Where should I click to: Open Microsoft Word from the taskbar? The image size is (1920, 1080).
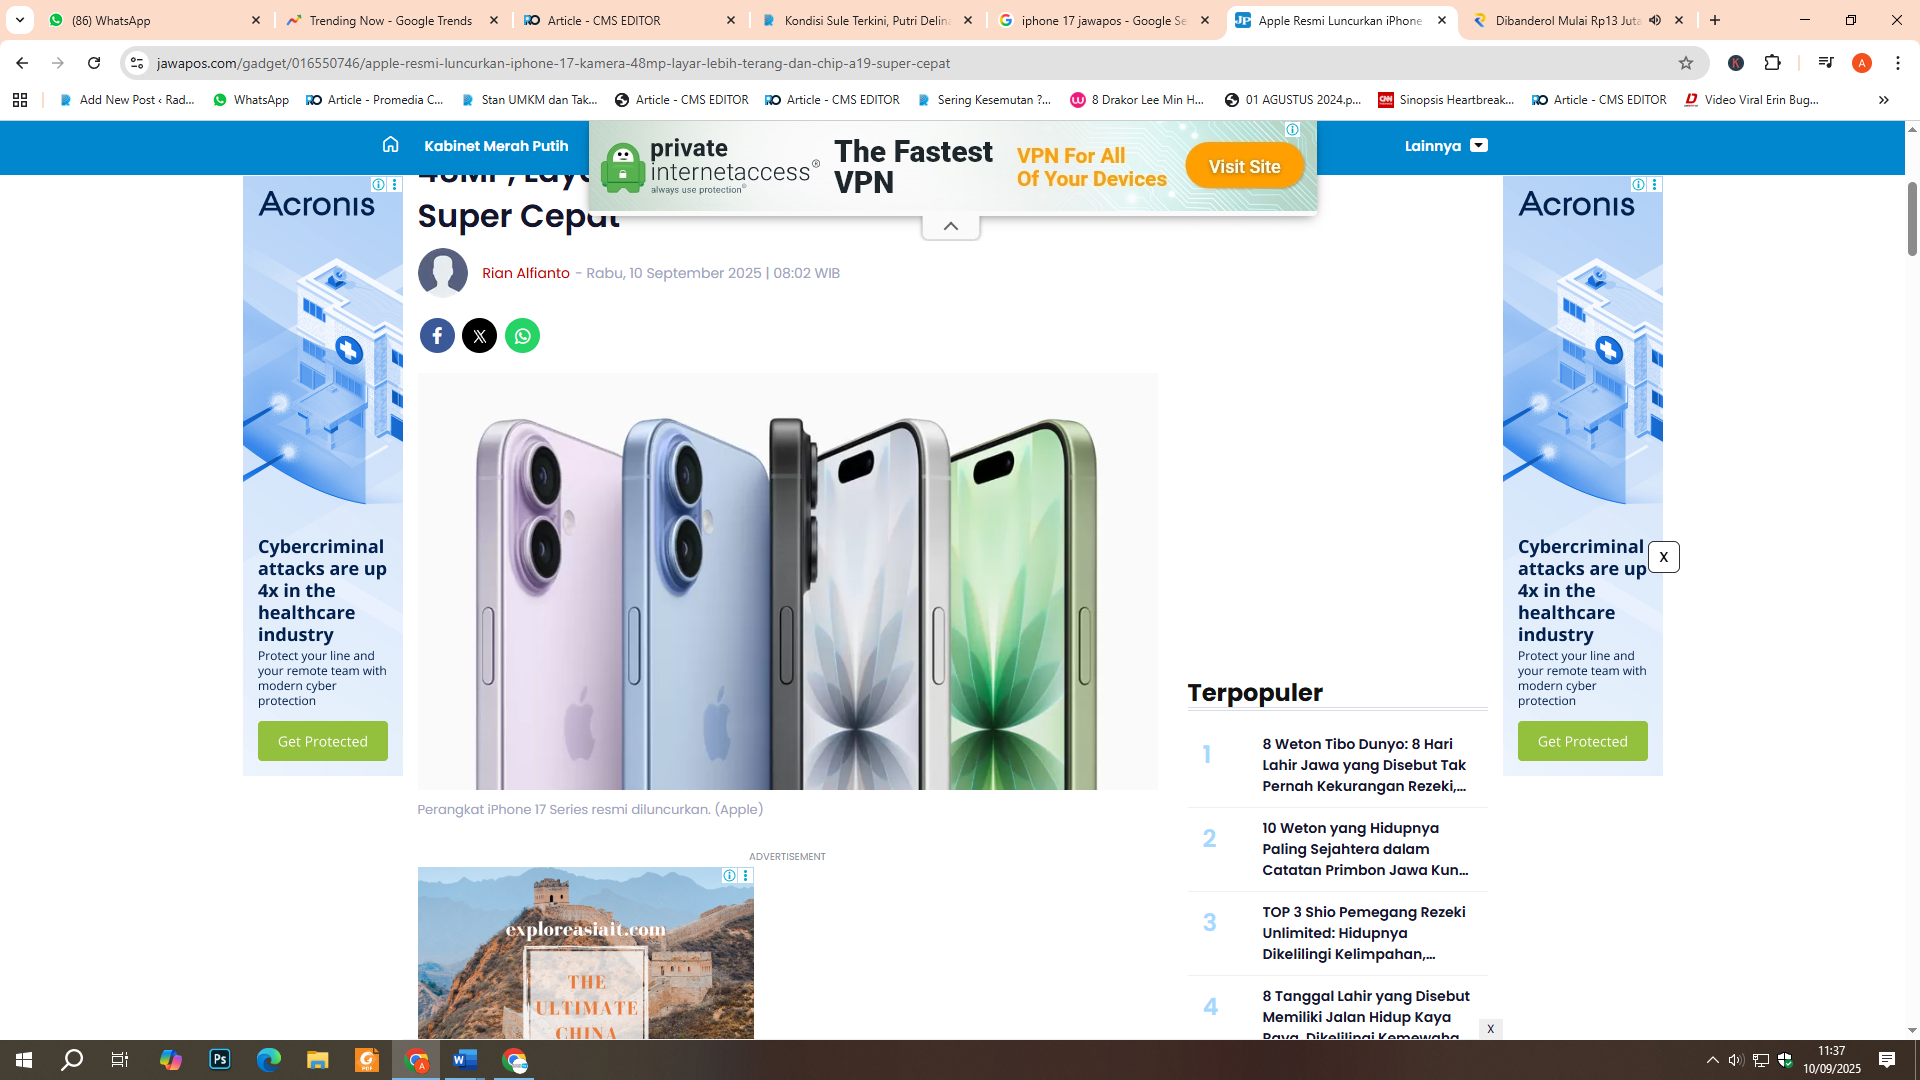pyautogui.click(x=465, y=1059)
